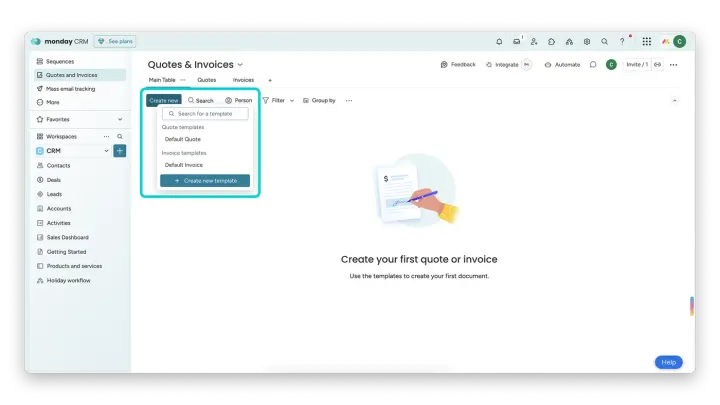Screen dimensions: 720x405
Task: Open the inbox icon in top bar
Action: coord(517,41)
